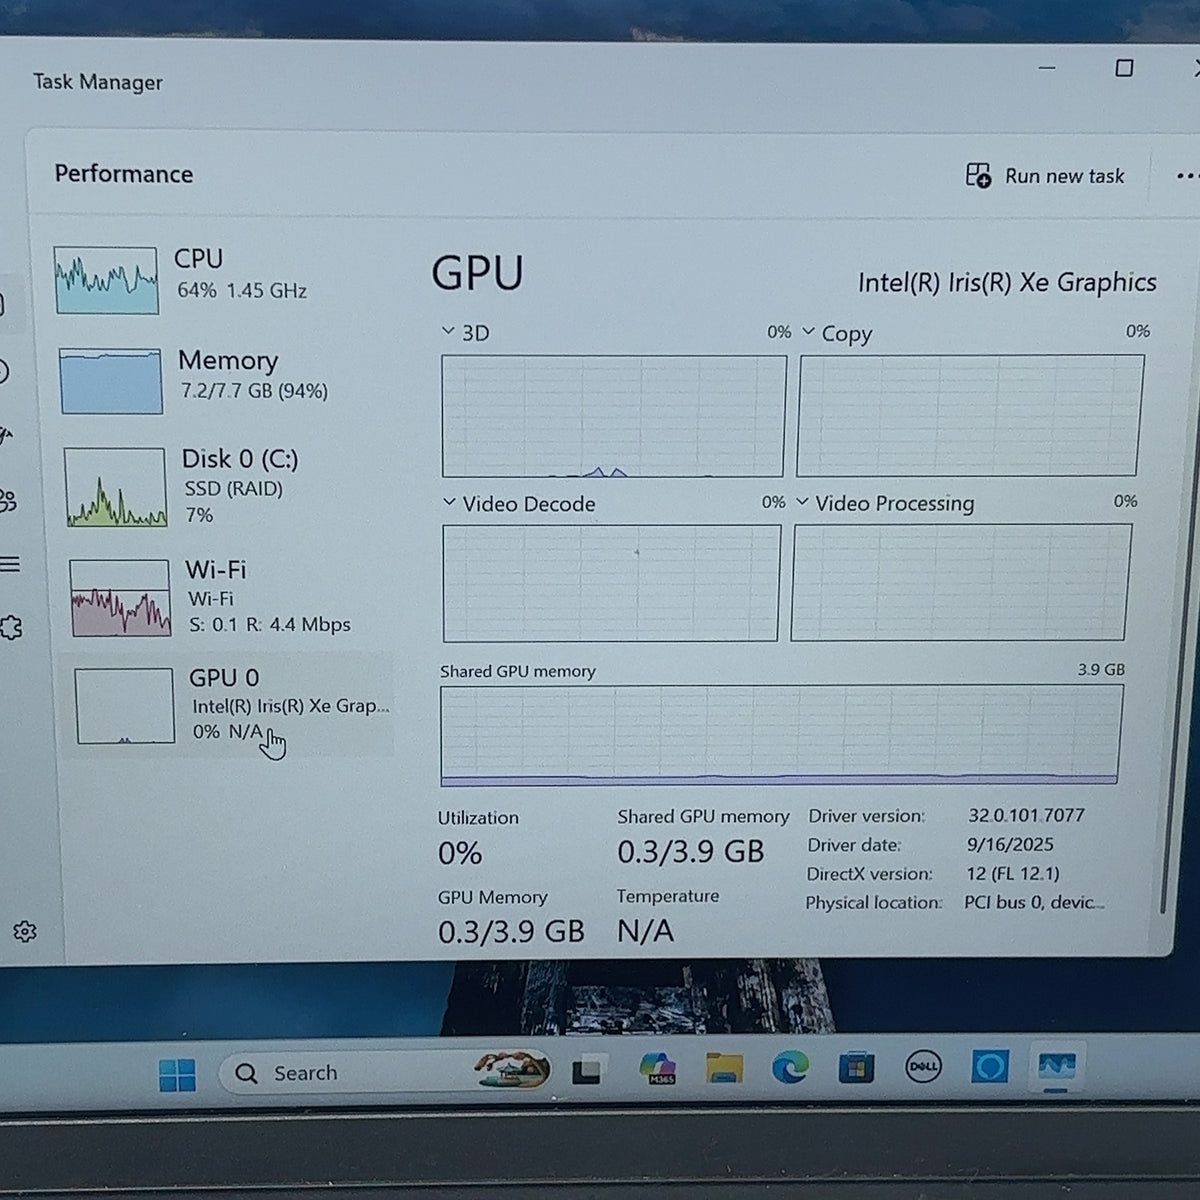Open the three-dots more options menu
This screenshot has height=1200, width=1200.
pos(1186,176)
